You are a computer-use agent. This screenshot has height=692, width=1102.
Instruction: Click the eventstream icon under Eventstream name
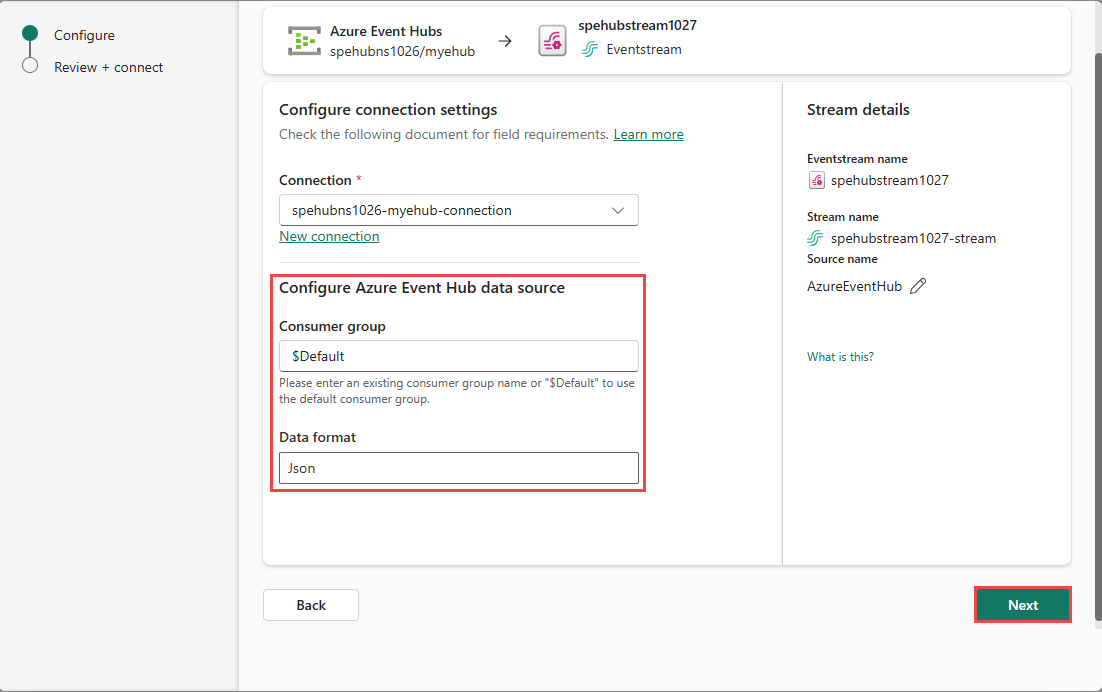tap(816, 181)
